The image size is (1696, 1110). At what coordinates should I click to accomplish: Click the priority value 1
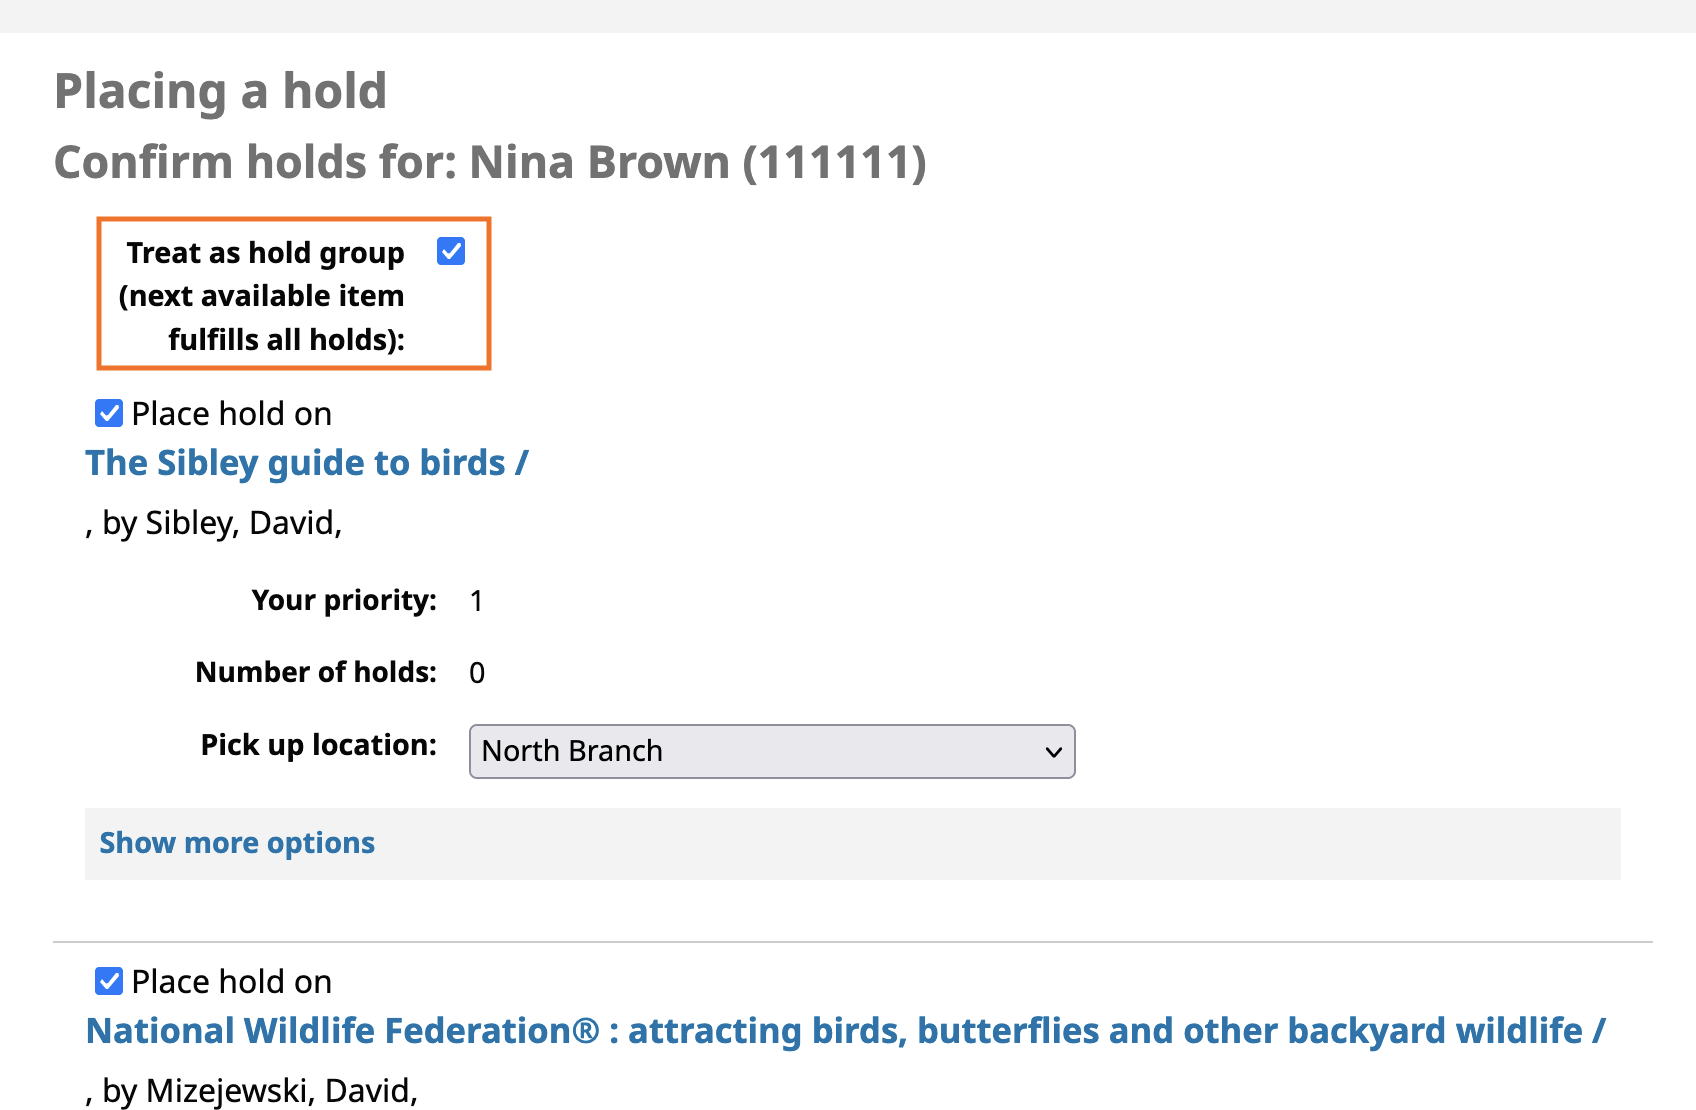476,601
